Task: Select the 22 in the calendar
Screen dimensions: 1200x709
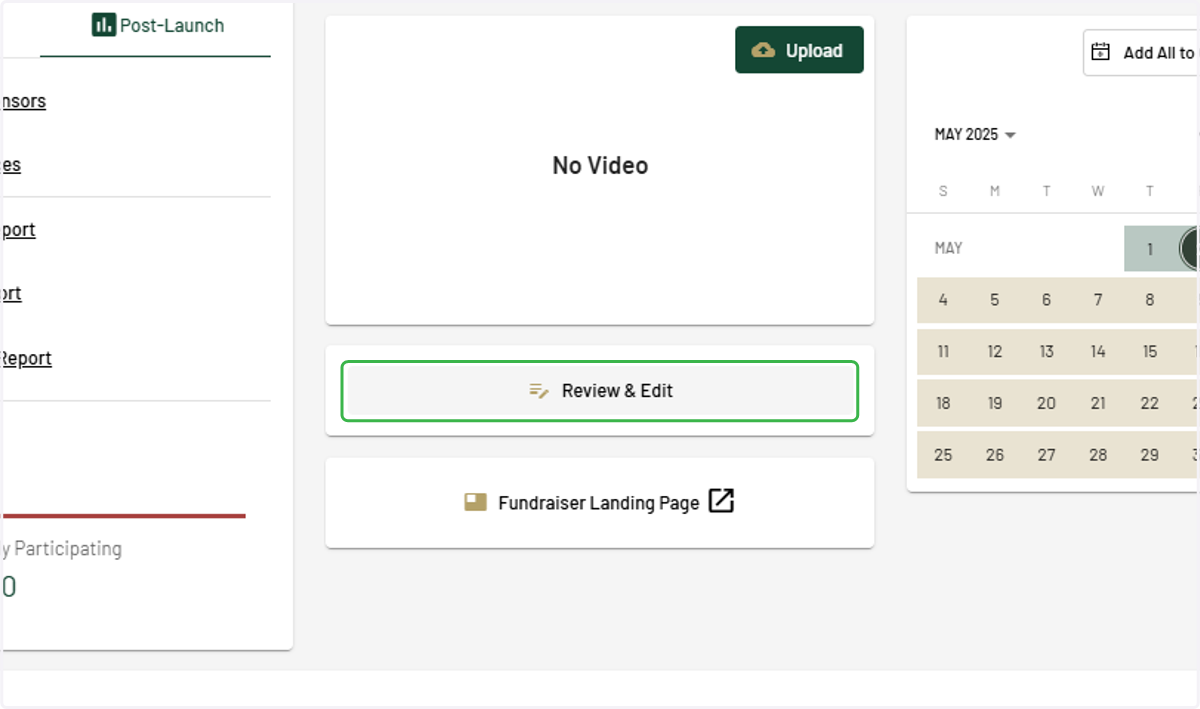Action: (x=1150, y=404)
